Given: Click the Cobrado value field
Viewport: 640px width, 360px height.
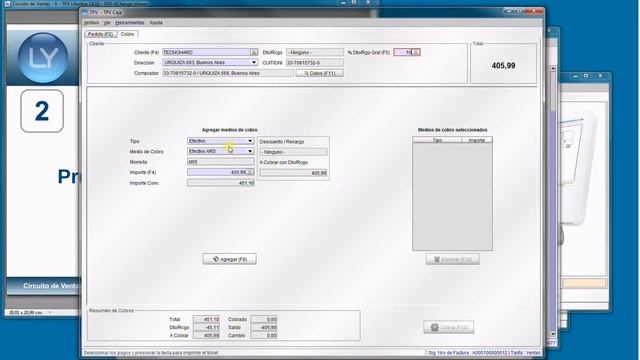Looking at the screenshot, I should [x=264, y=319].
